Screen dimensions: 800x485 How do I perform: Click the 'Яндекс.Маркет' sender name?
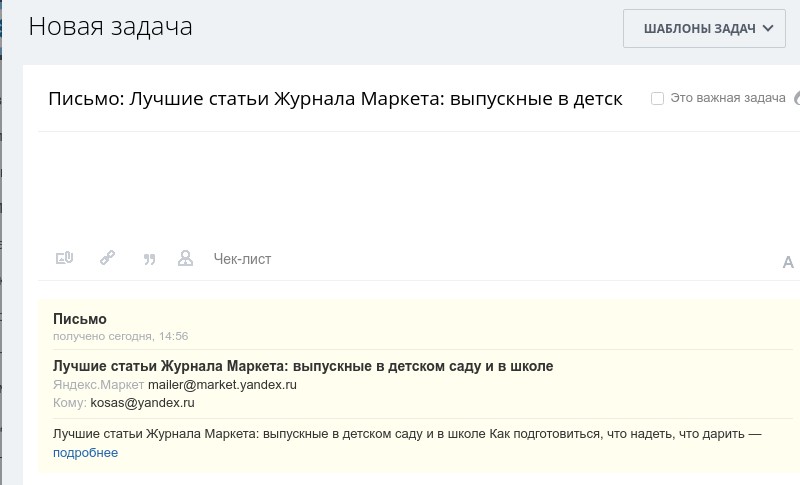(x=98, y=385)
